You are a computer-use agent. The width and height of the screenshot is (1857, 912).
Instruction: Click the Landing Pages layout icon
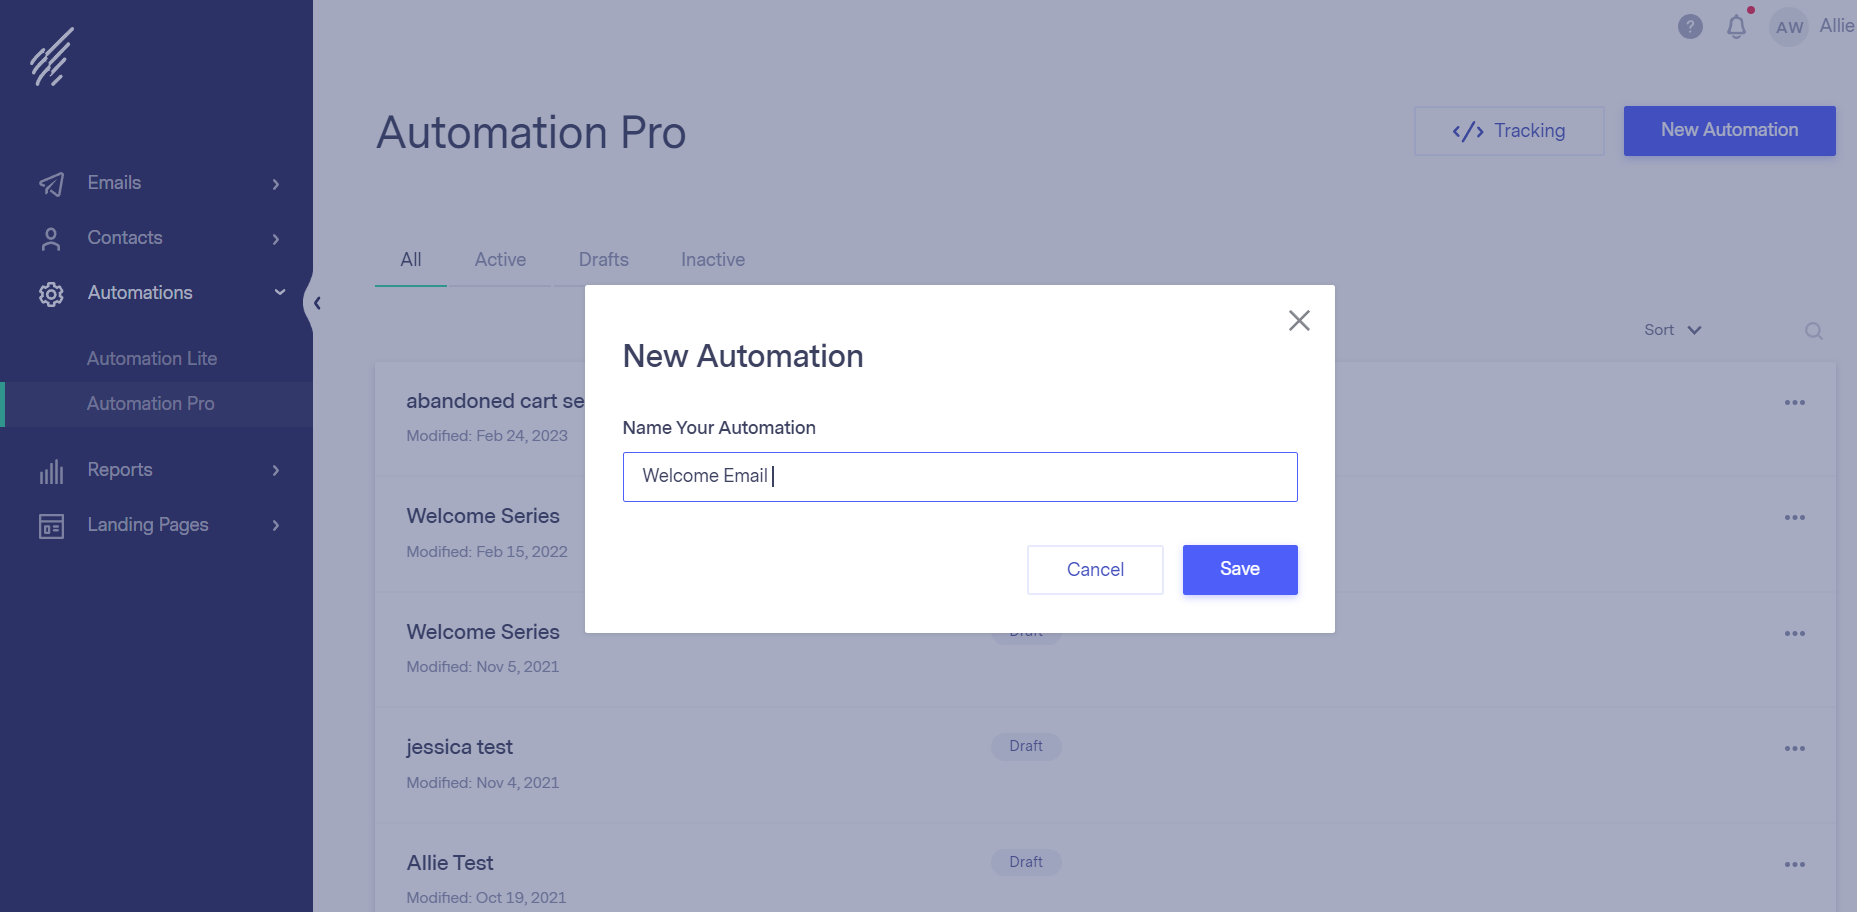[51, 526]
